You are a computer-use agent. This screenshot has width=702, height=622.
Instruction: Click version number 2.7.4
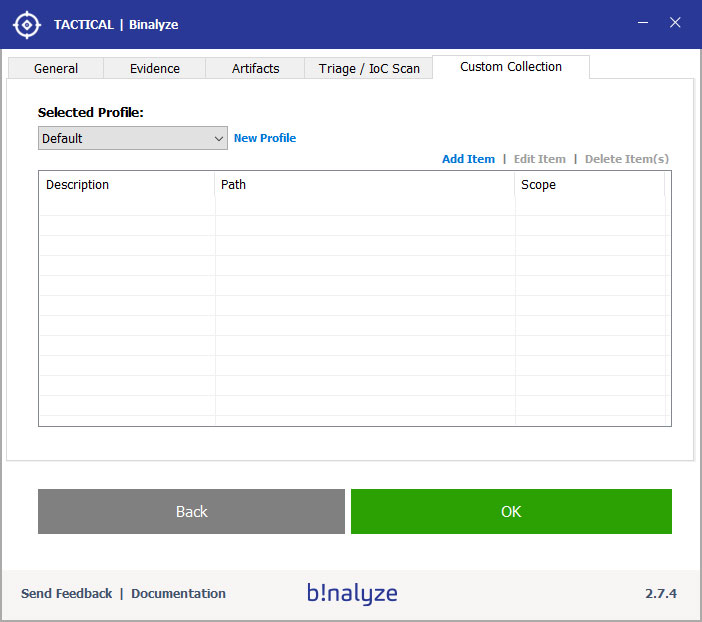click(x=661, y=593)
